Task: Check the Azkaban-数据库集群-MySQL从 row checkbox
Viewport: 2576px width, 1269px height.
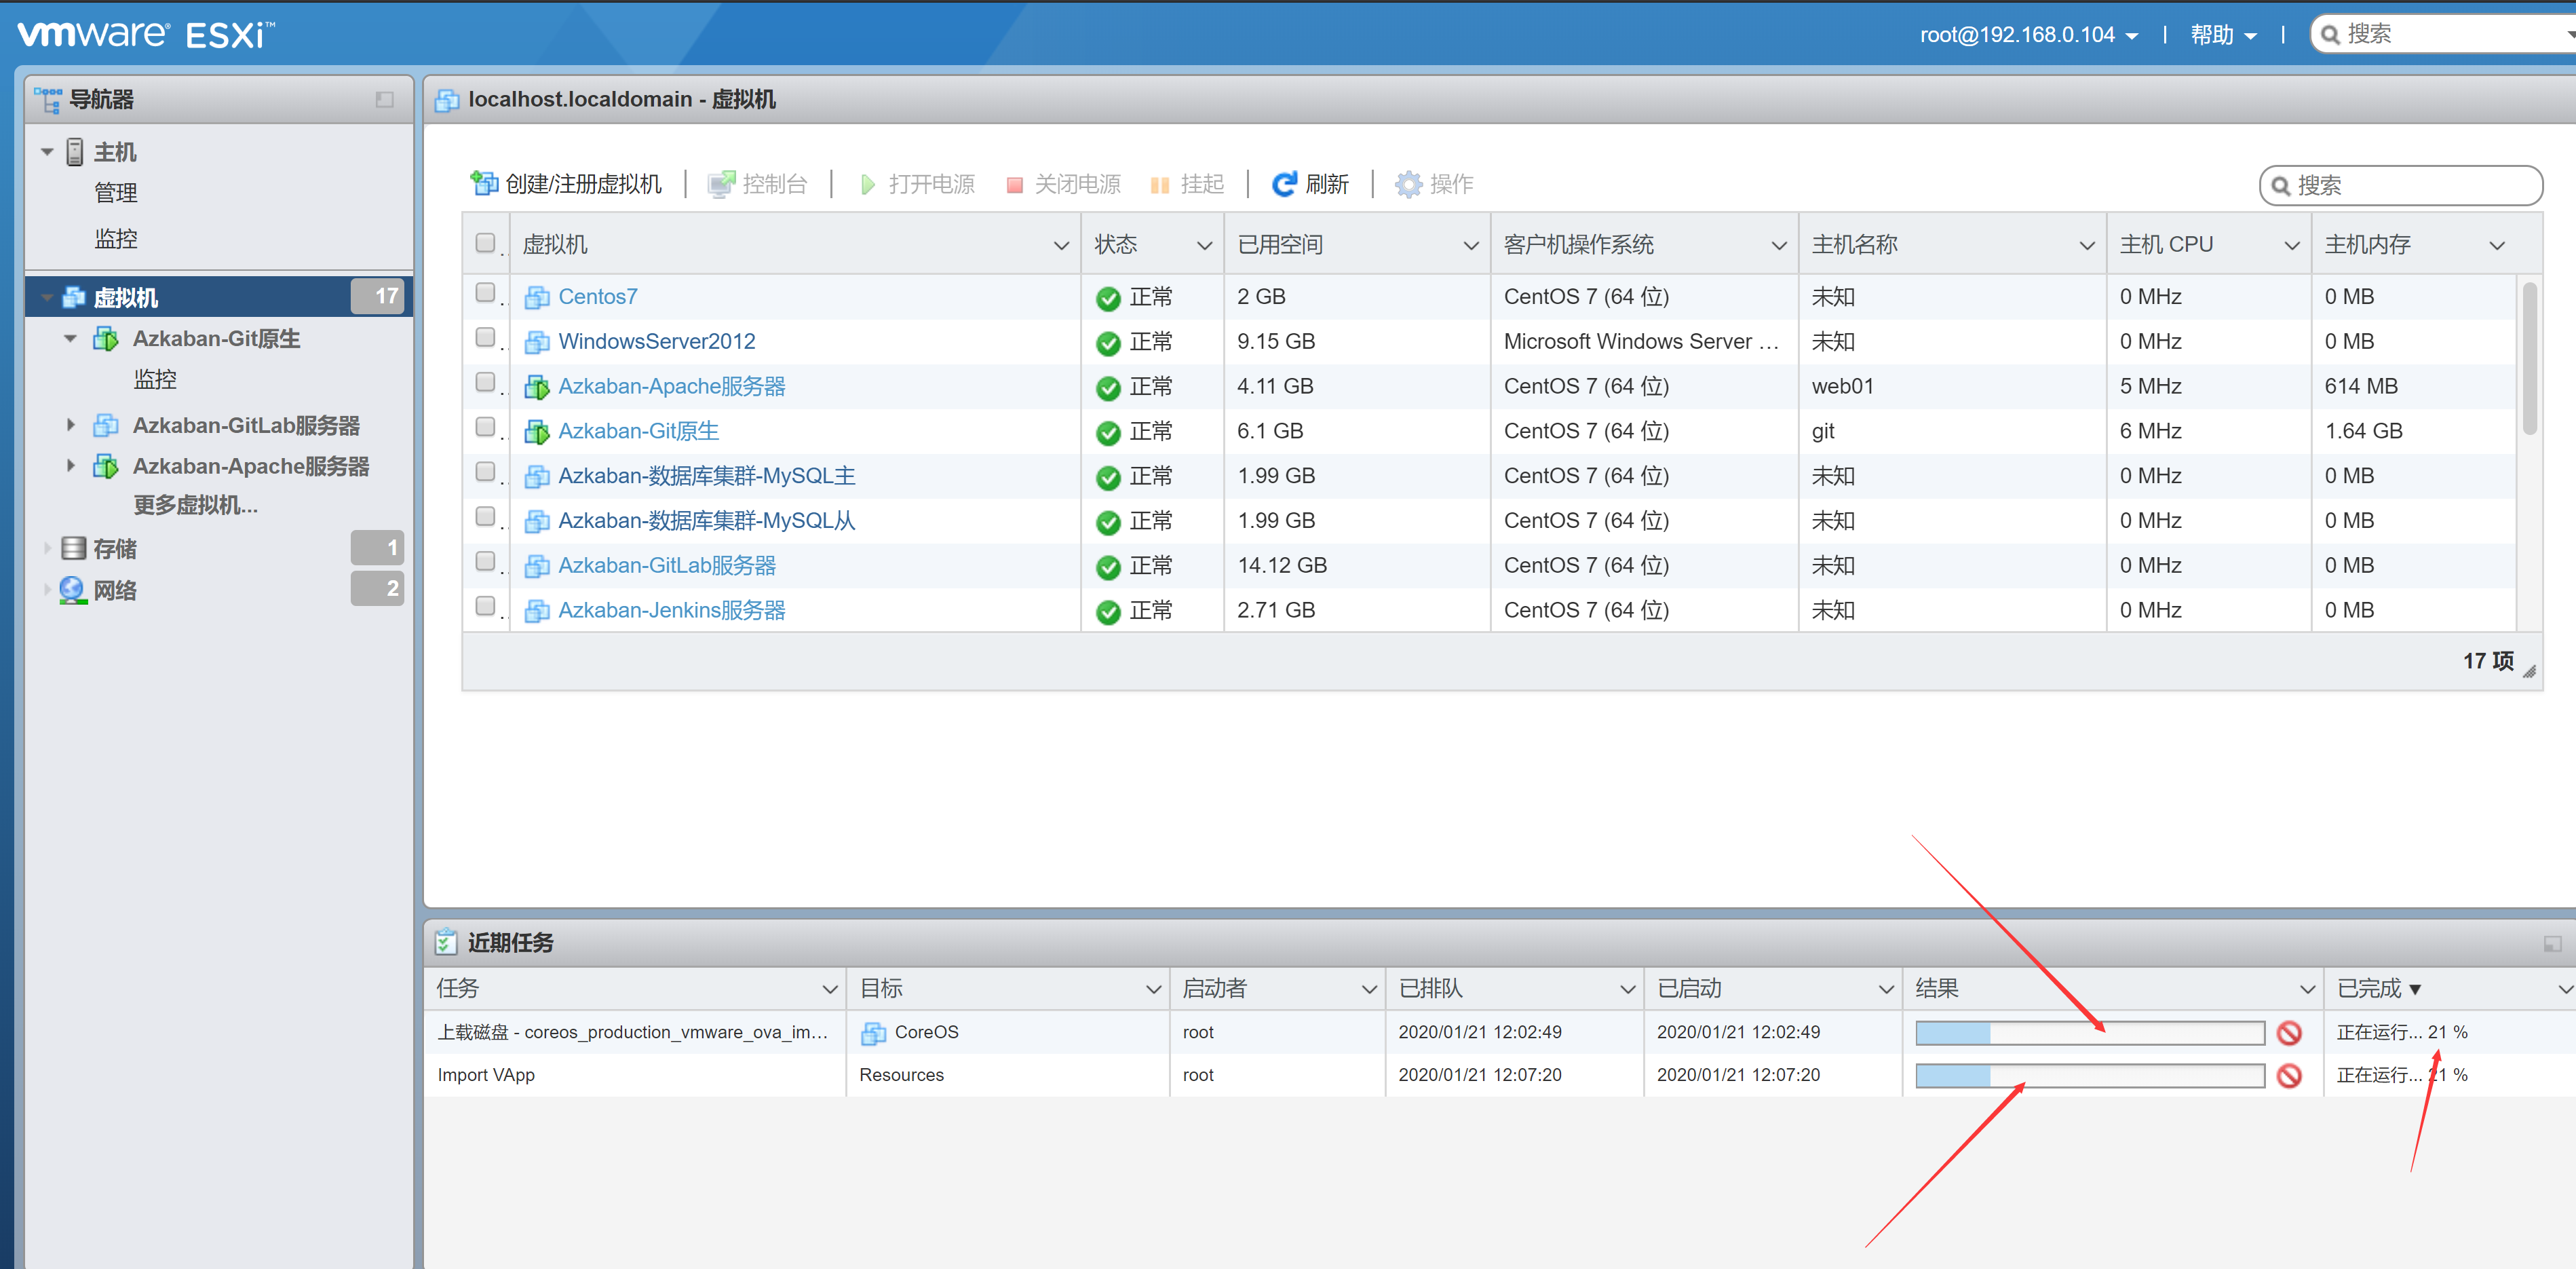Action: pos(486,516)
